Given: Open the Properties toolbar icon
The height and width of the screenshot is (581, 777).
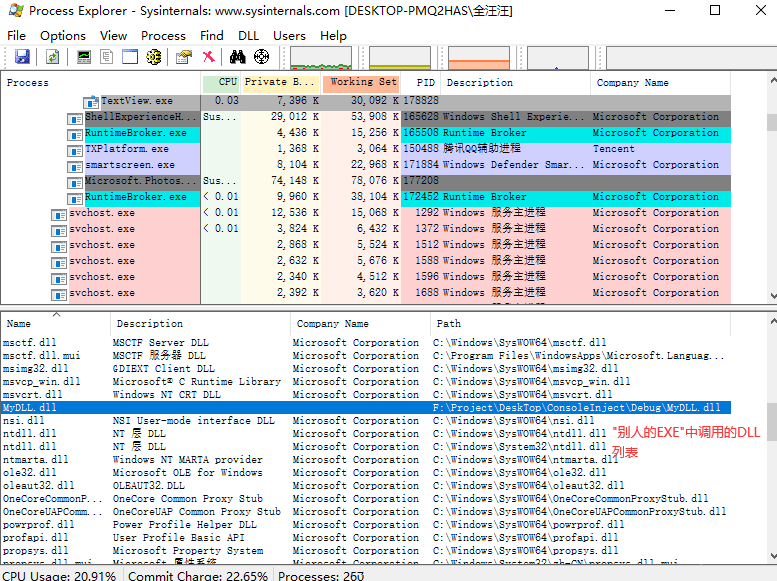Looking at the screenshot, I should pyautogui.click(x=184, y=57).
